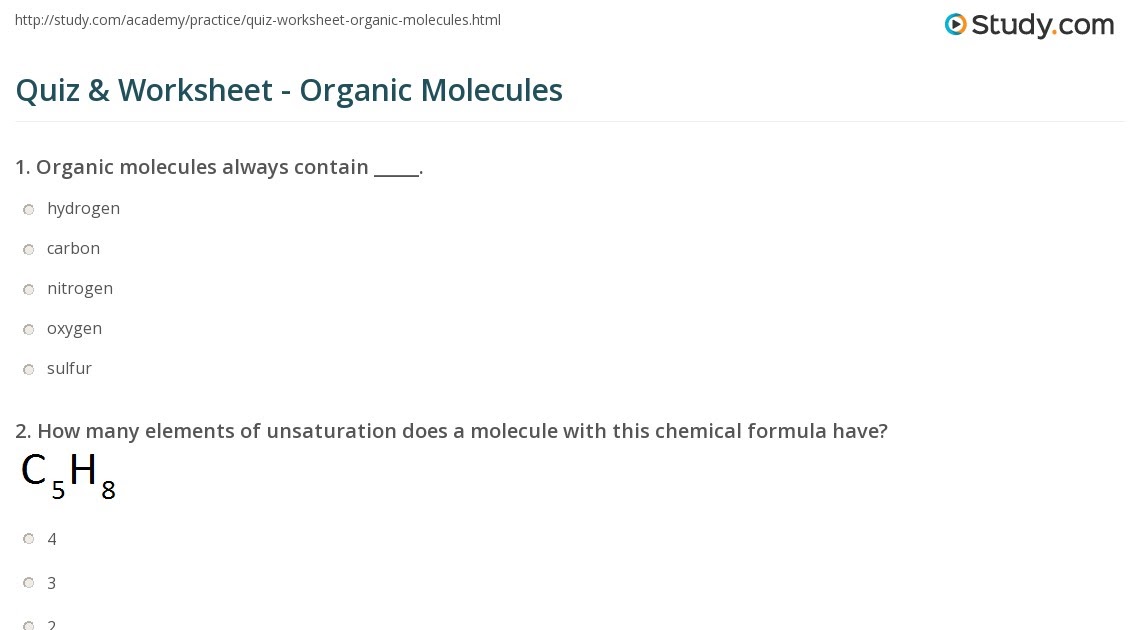Click the carbon answer label
1140x630 pixels.
coord(73,249)
